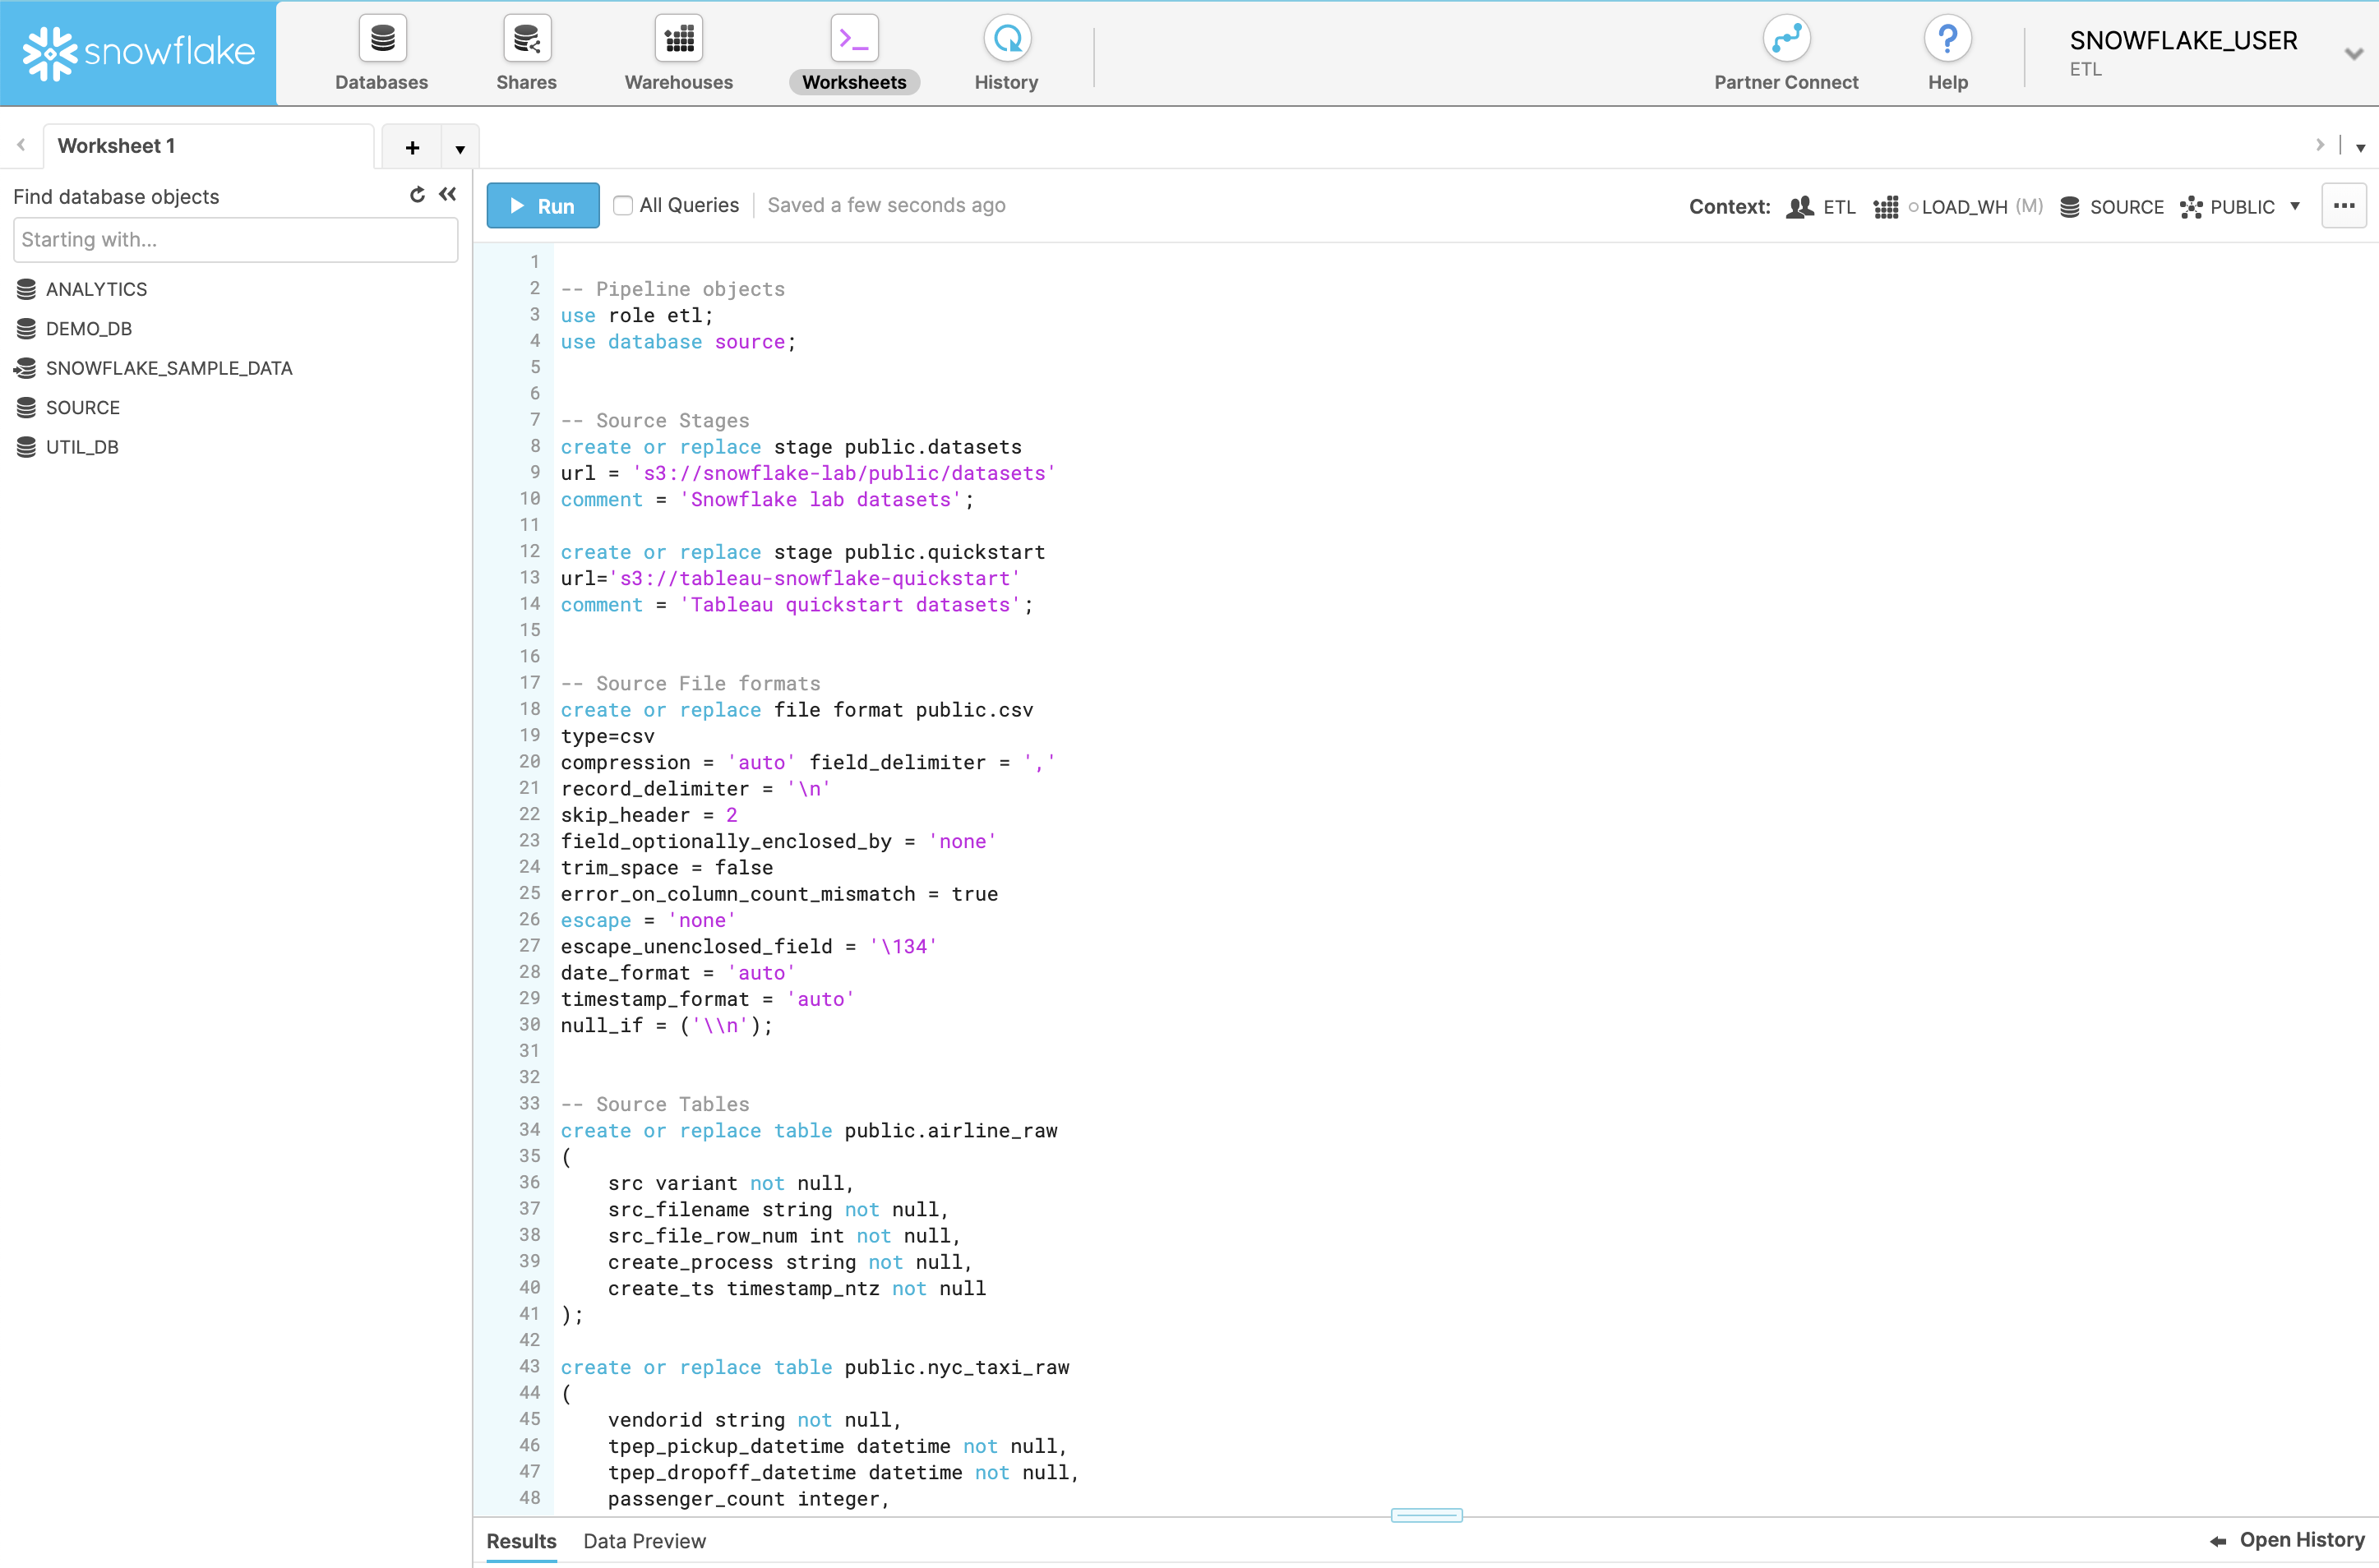The height and width of the screenshot is (1568, 2379).
Task: Click the SOURCE database icon in context
Action: (x=2070, y=207)
